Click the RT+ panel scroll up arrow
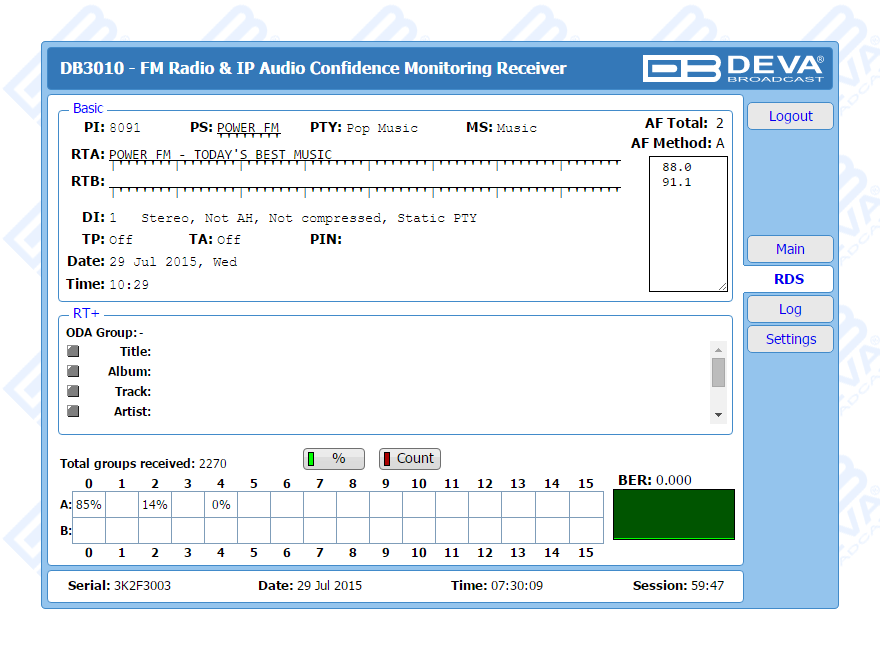Viewport: 880px width, 650px height. tap(718, 349)
